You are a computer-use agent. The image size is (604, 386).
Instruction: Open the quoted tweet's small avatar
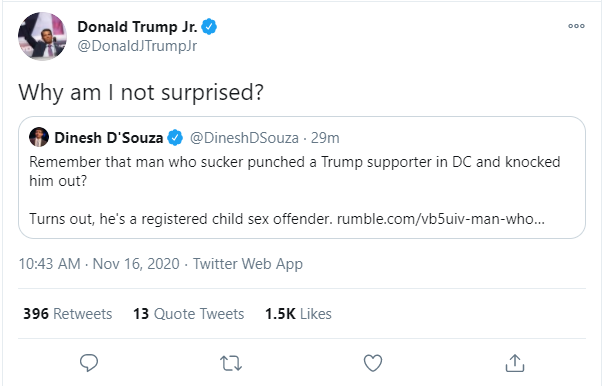pyautogui.click(x=39, y=137)
